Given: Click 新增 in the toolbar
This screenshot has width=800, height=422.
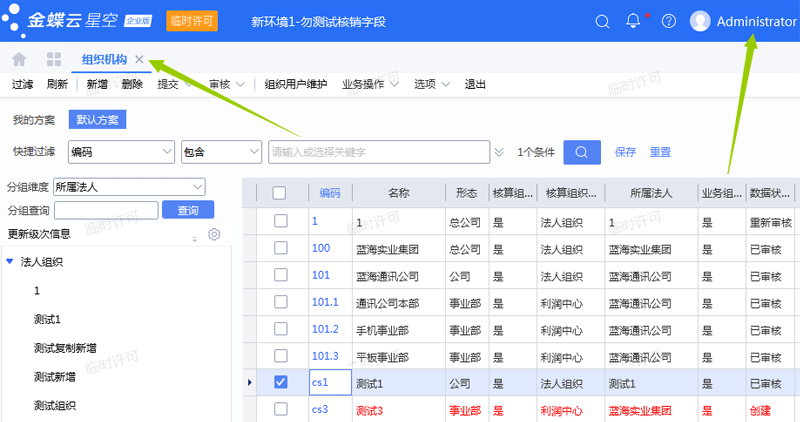Looking at the screenshot, I should [x=97, y=84].
